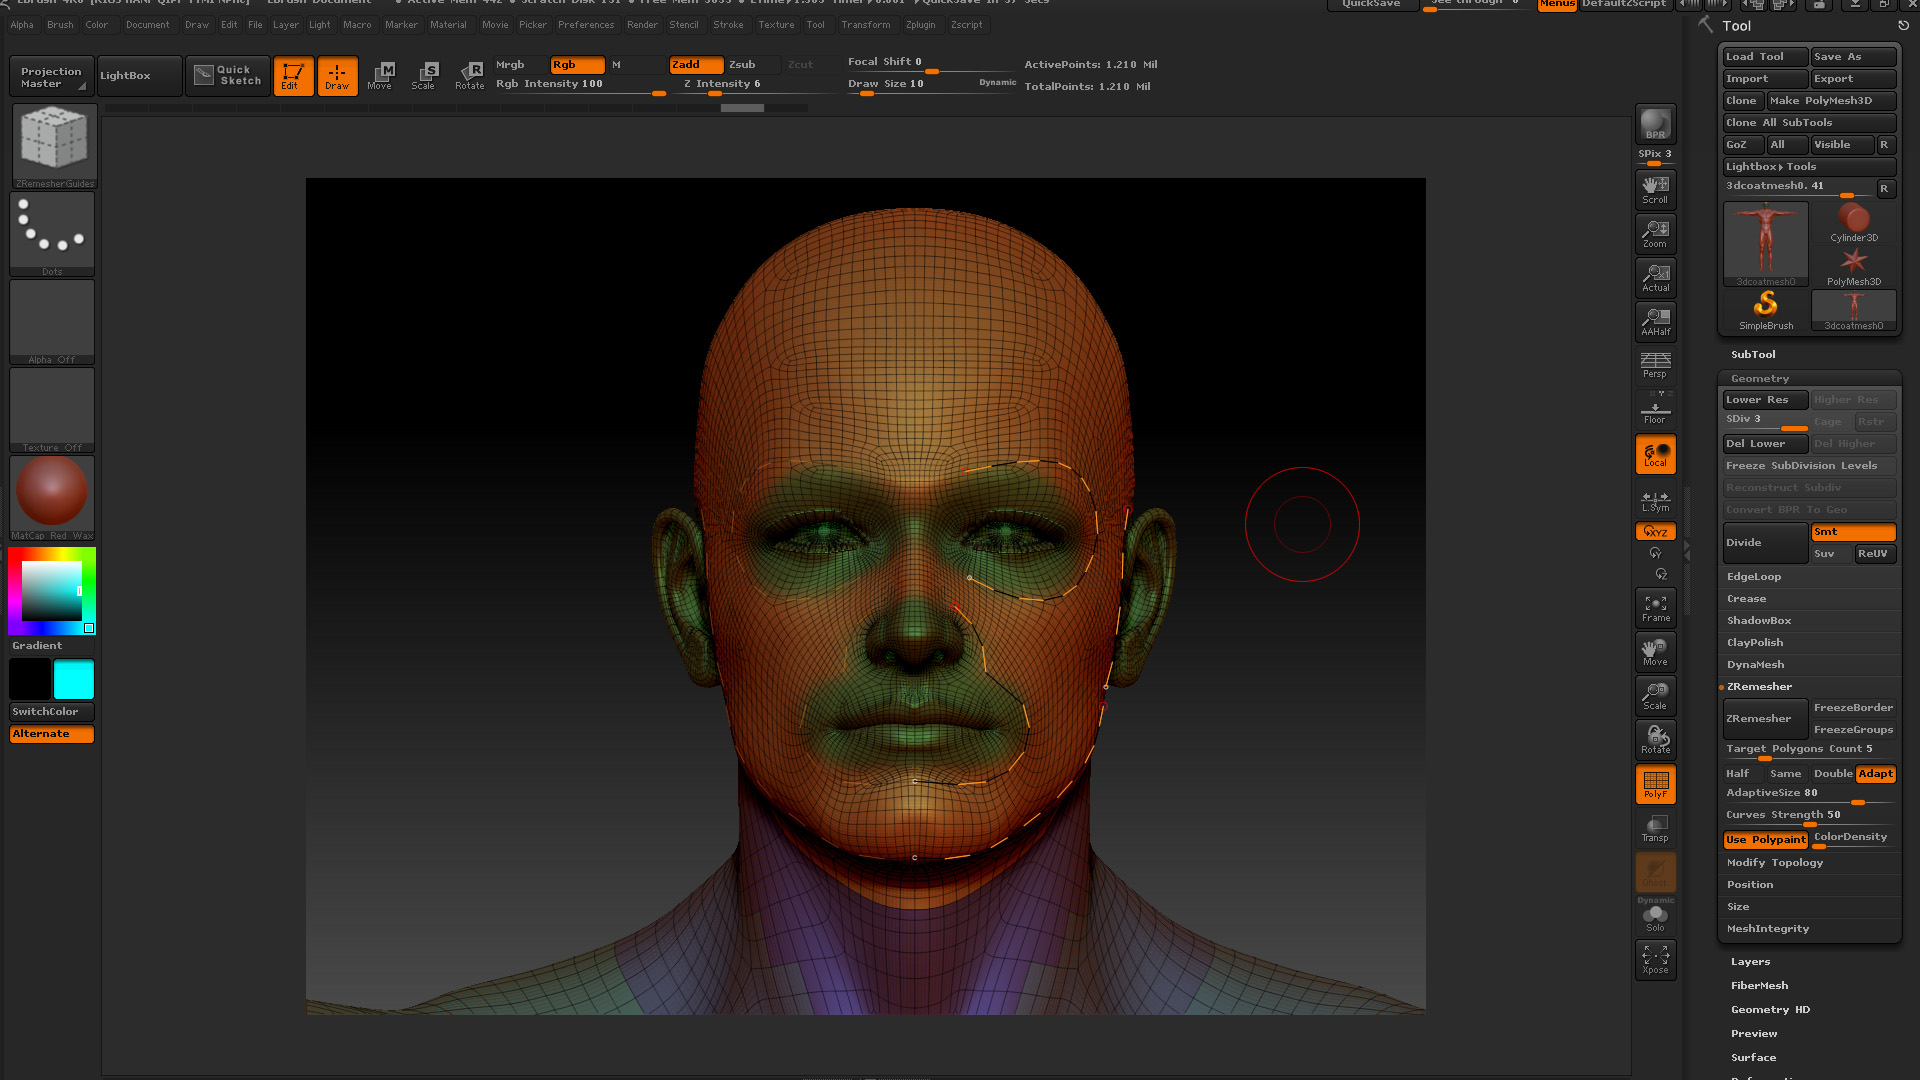Expand the DynaMesh section
The width and height of the screenshot is (1920, 1080).
point(1755,665)
